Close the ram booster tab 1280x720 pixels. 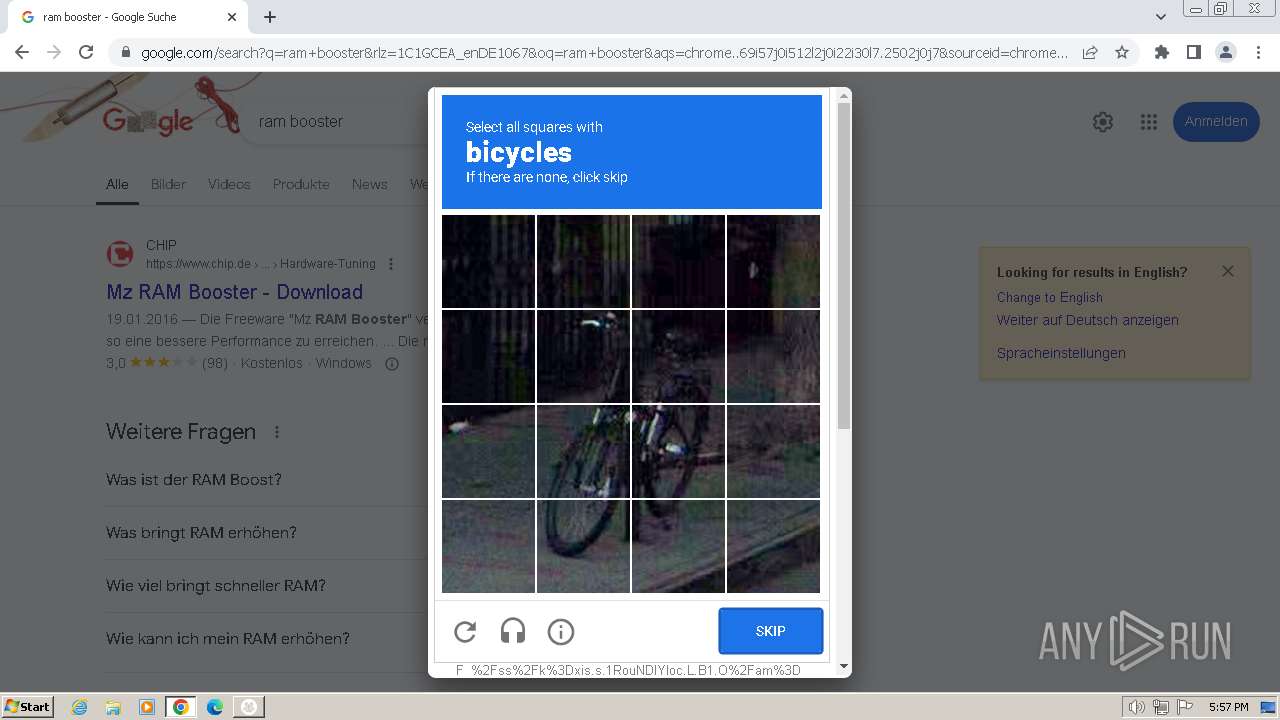click(x=232, y=17)
